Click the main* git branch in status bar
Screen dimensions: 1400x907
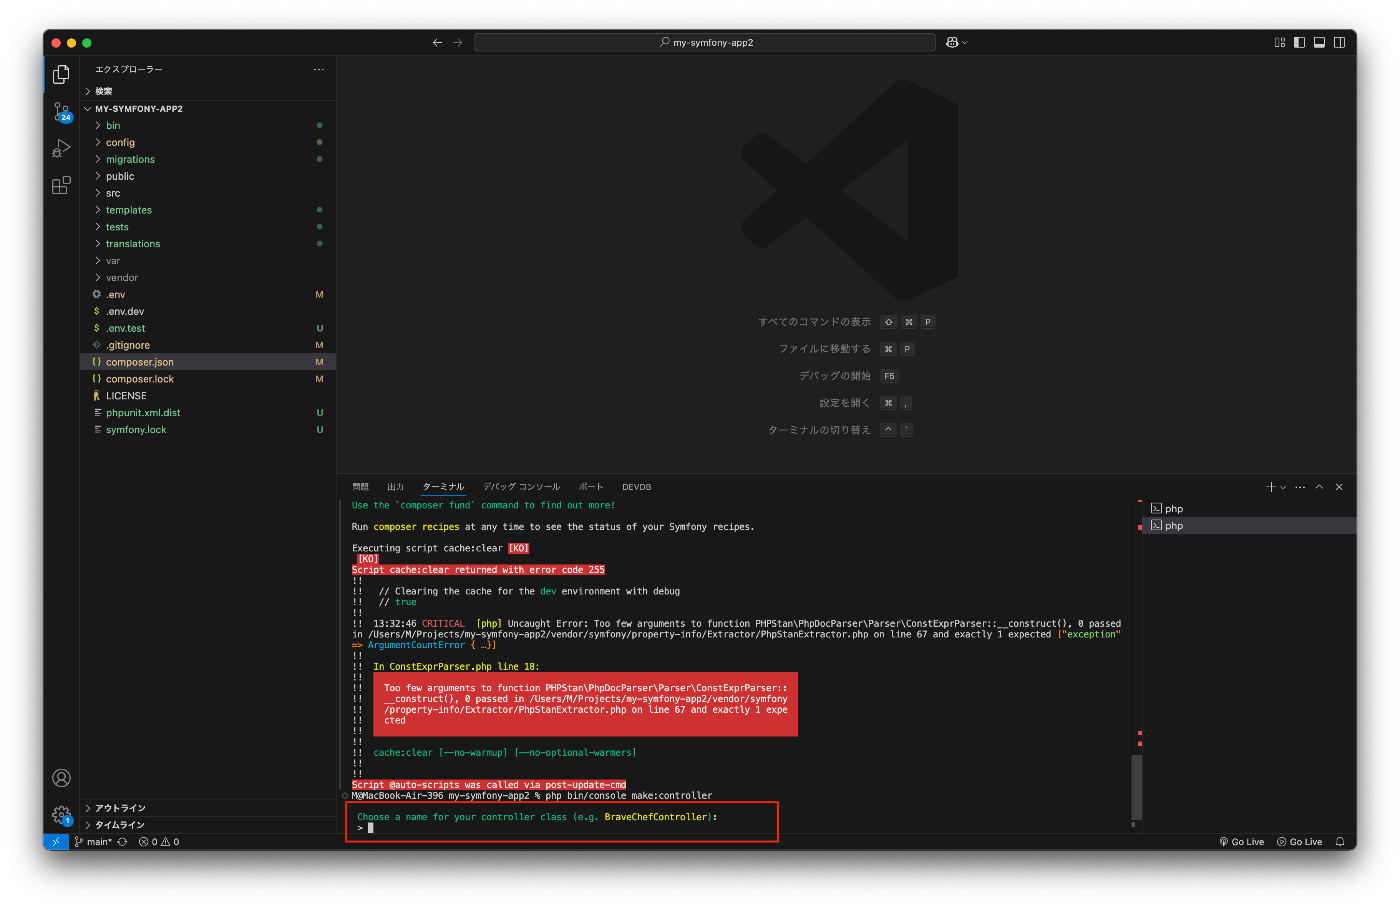[x=93, y=842]
